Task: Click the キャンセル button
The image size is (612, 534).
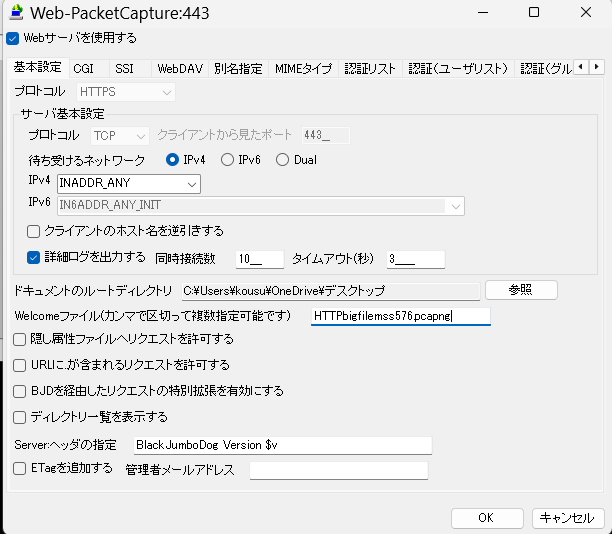Action: tap(566, 518)
